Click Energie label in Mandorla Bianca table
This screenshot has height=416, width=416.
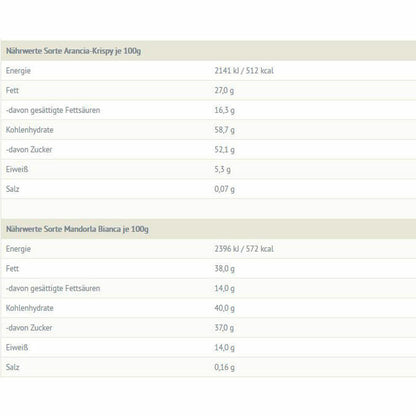coord(18,249)
